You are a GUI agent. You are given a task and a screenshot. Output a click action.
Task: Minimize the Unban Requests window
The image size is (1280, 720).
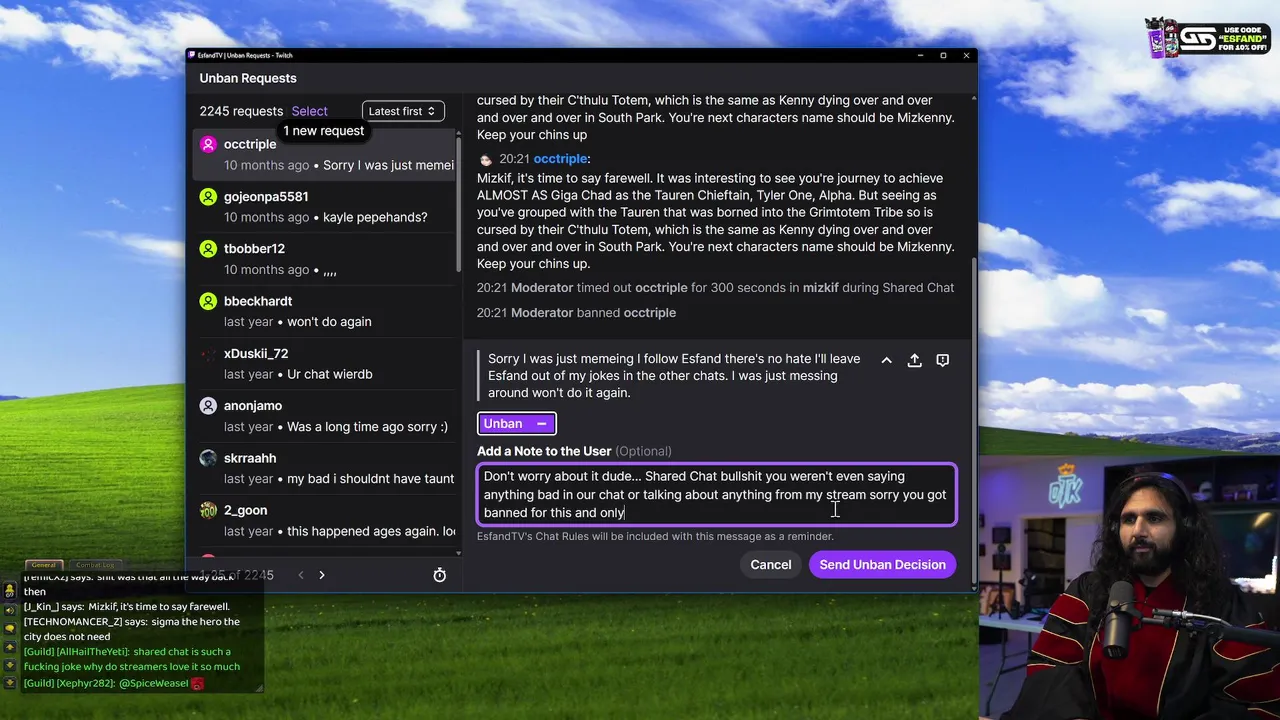(919, 56)
